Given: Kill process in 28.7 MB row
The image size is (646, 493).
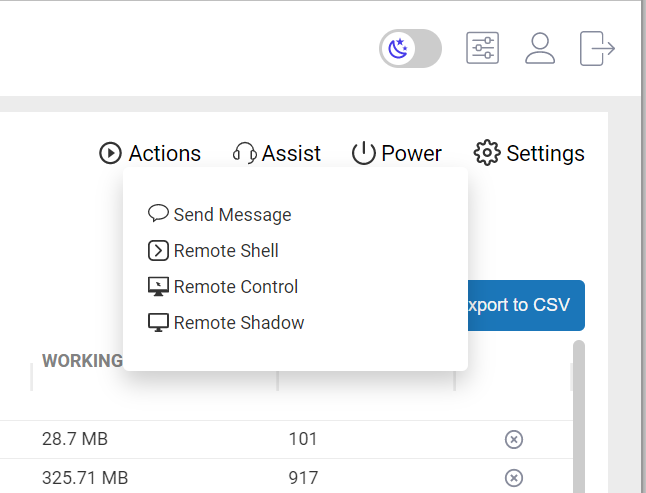Looking at the screenshot, I should [x=514, y=439].
